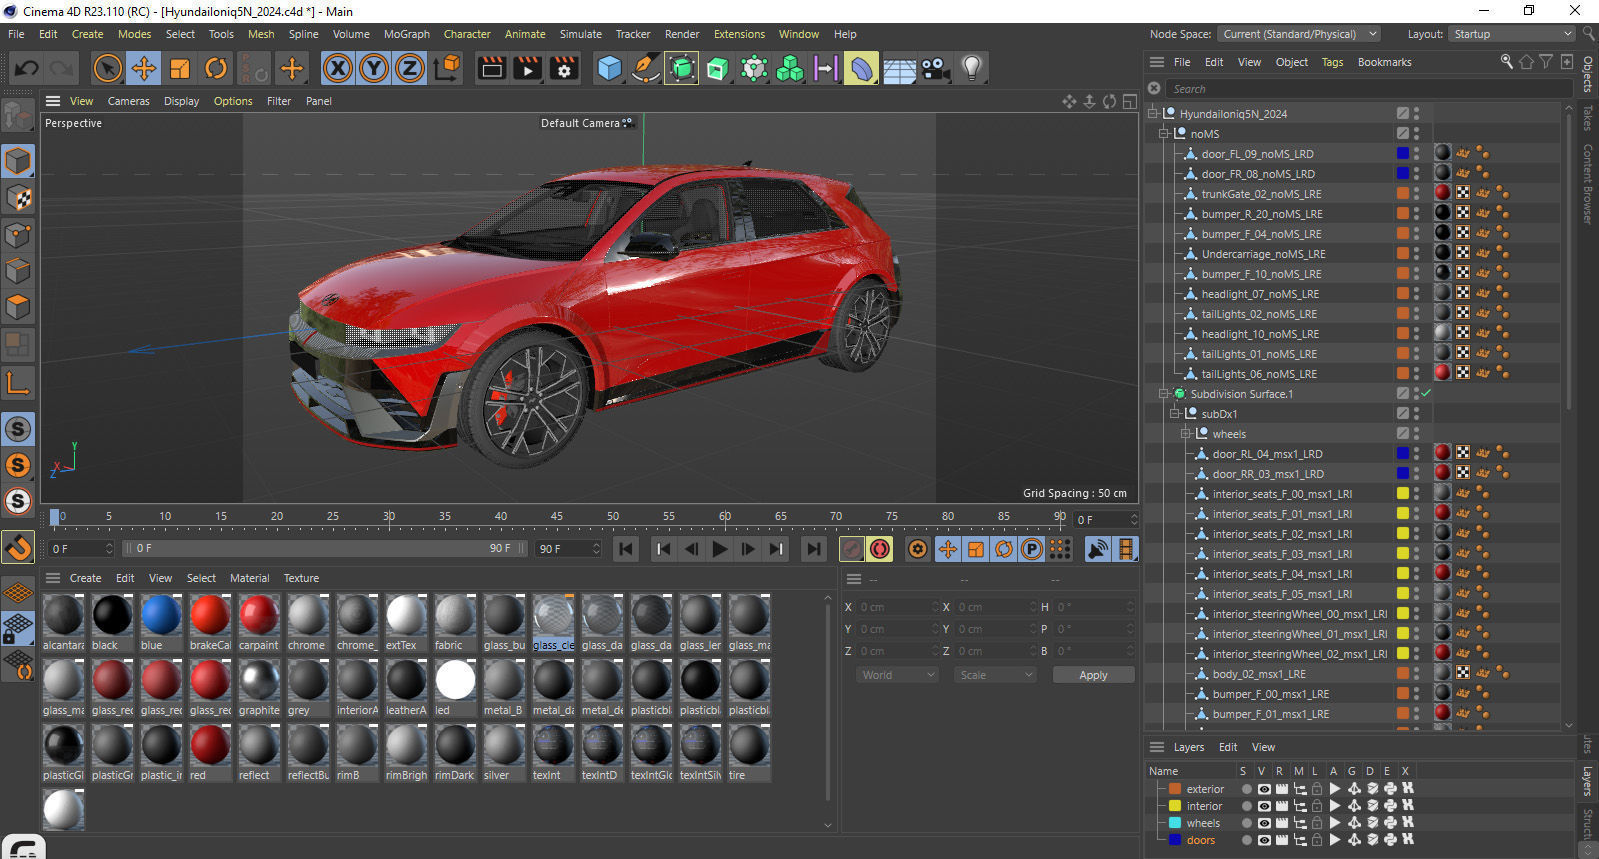The image size is (1599, 859).
Task: Collapse the noMS object group
Action: 1164,134
